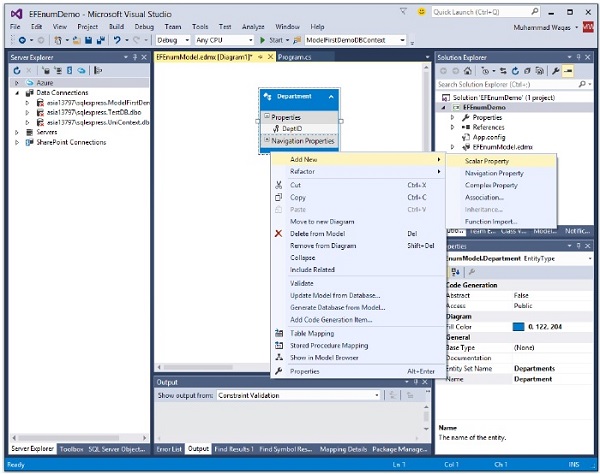Refresh the Server Explorer tree
This screenshot has width=600, height=474.
[17, 70]
